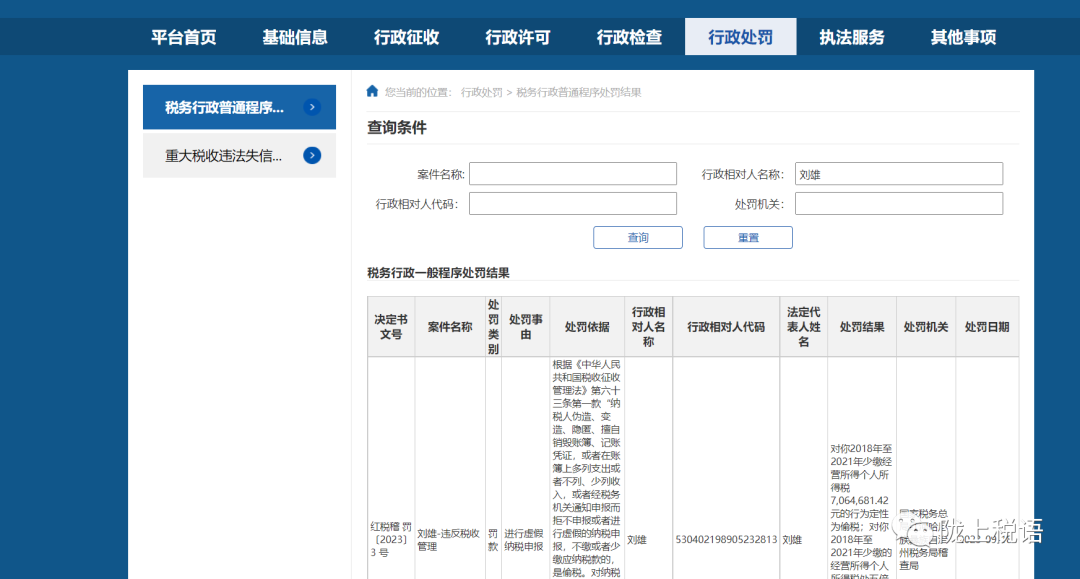This screenshot has width=1080, height=579.
Task: Click 行政处罚 breadcrumb link
Action: coord(481,92)
